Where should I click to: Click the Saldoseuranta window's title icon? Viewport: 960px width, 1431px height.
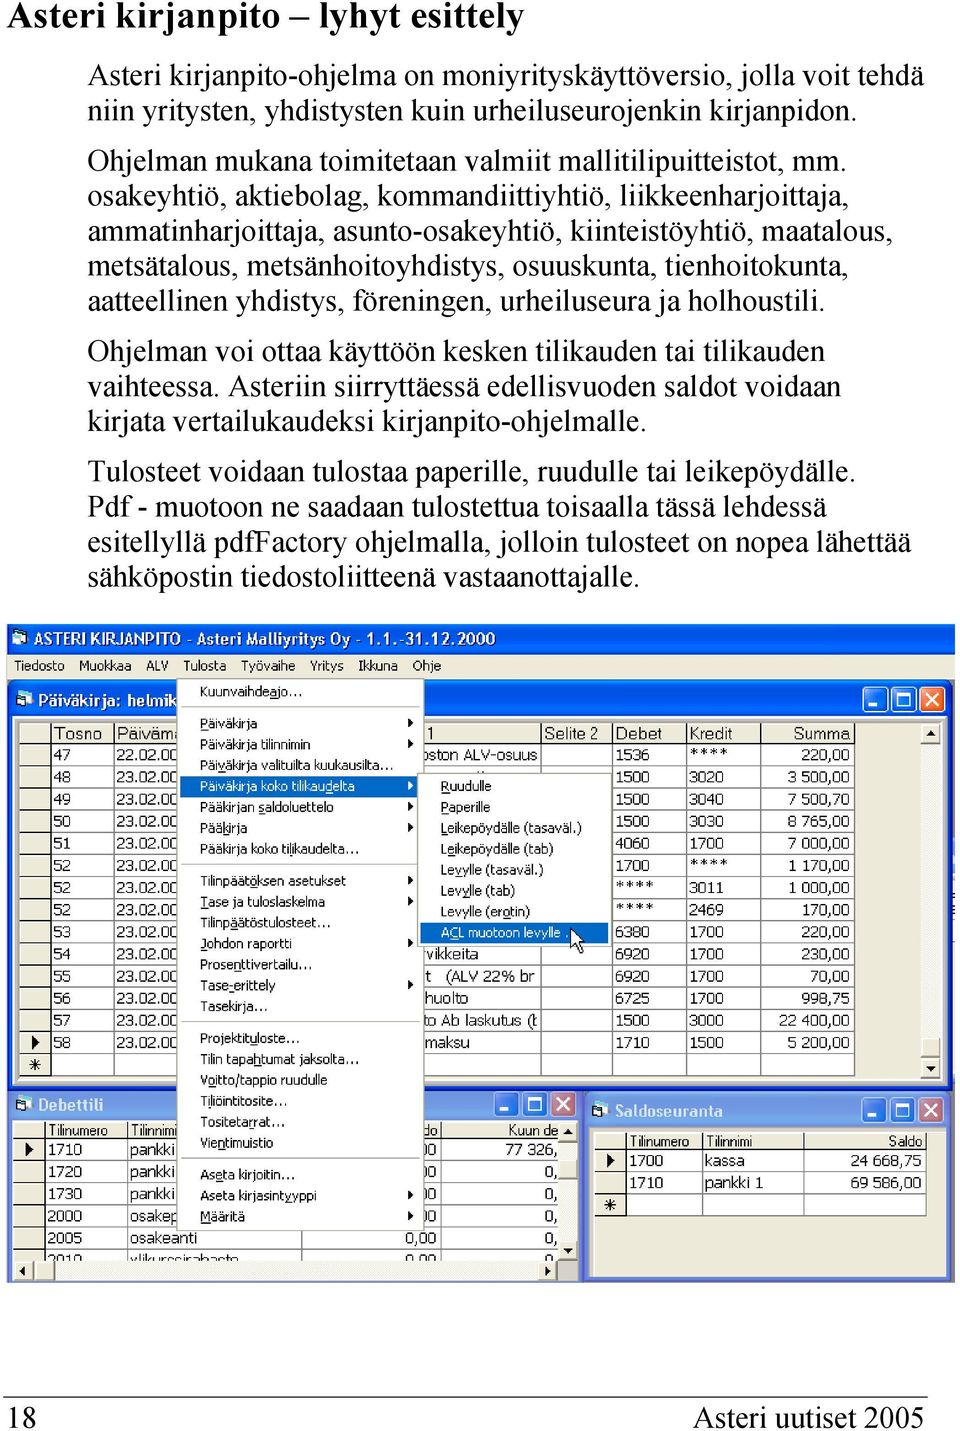pyautogui.click(x=600, y=1110)
